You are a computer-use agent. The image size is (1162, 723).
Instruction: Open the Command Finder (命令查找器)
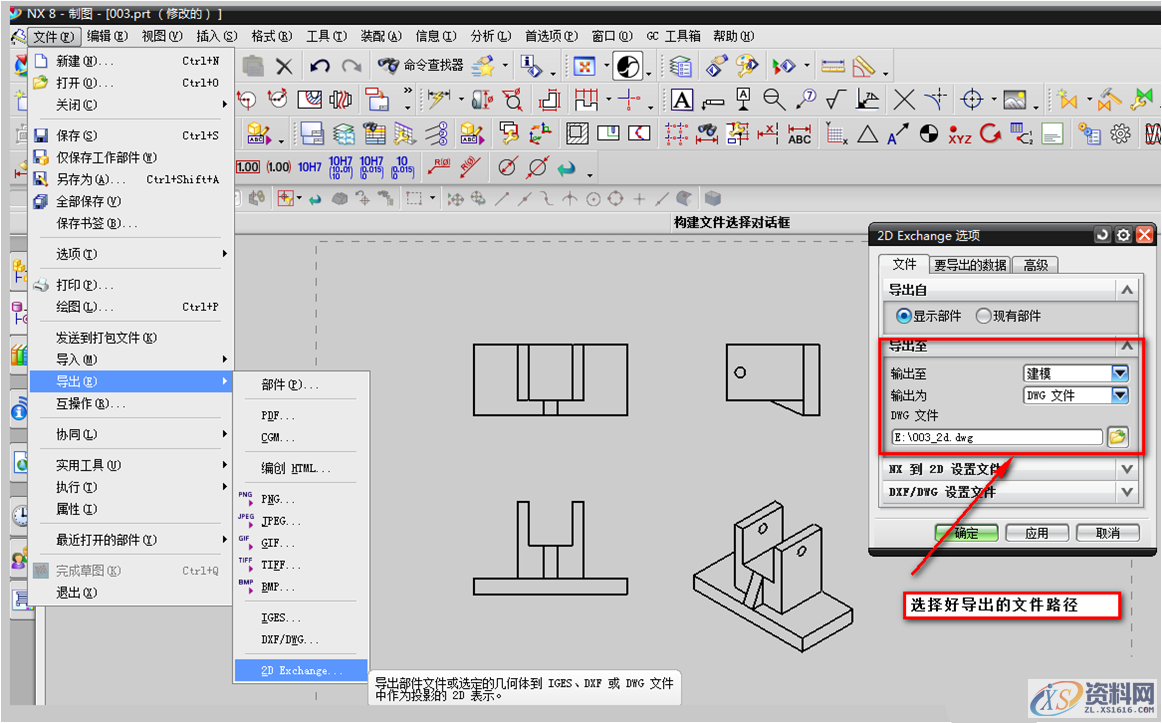click(422, 66)
